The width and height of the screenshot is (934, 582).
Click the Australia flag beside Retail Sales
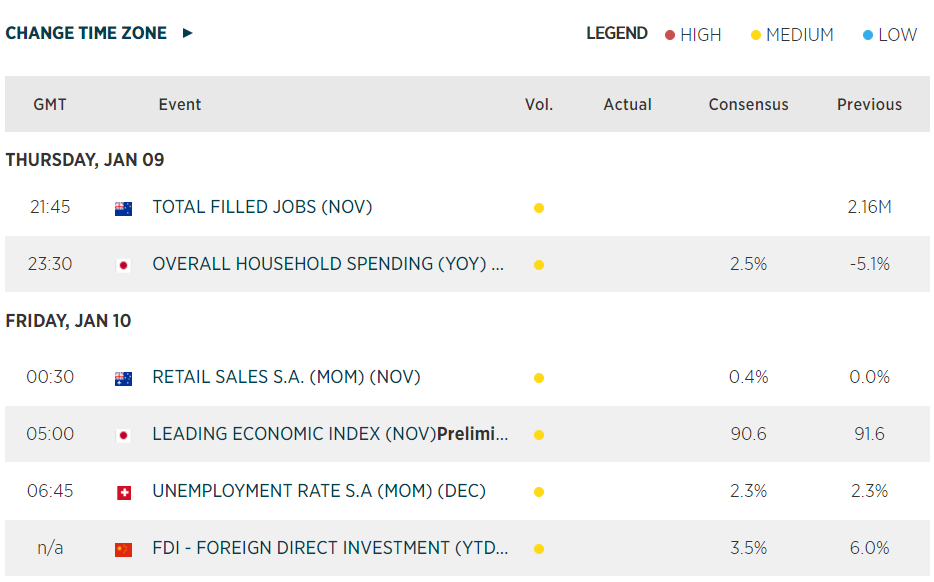pos(124,378)
